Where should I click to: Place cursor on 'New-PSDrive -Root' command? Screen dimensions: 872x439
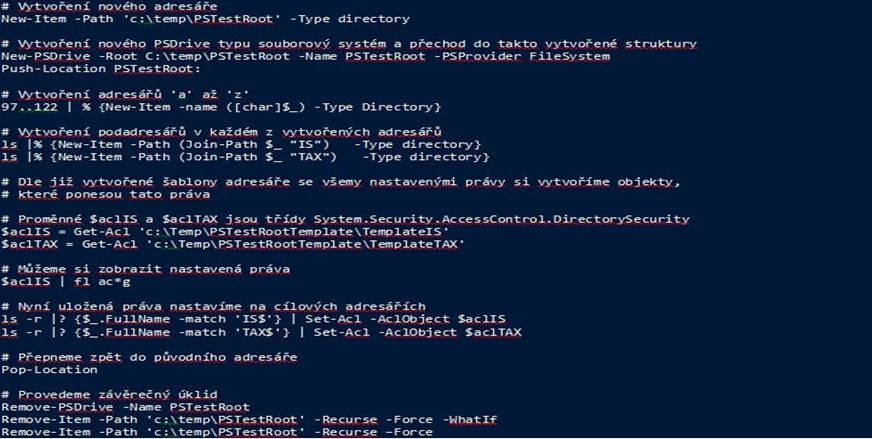70,56
